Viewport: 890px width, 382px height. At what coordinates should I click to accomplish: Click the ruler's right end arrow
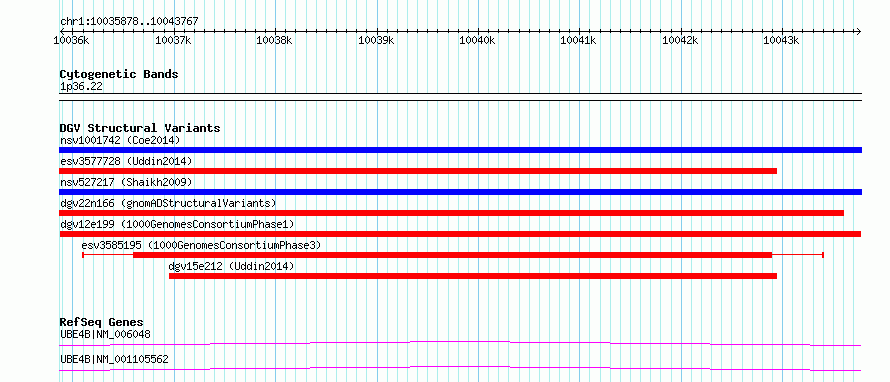[x=858, y=31]
